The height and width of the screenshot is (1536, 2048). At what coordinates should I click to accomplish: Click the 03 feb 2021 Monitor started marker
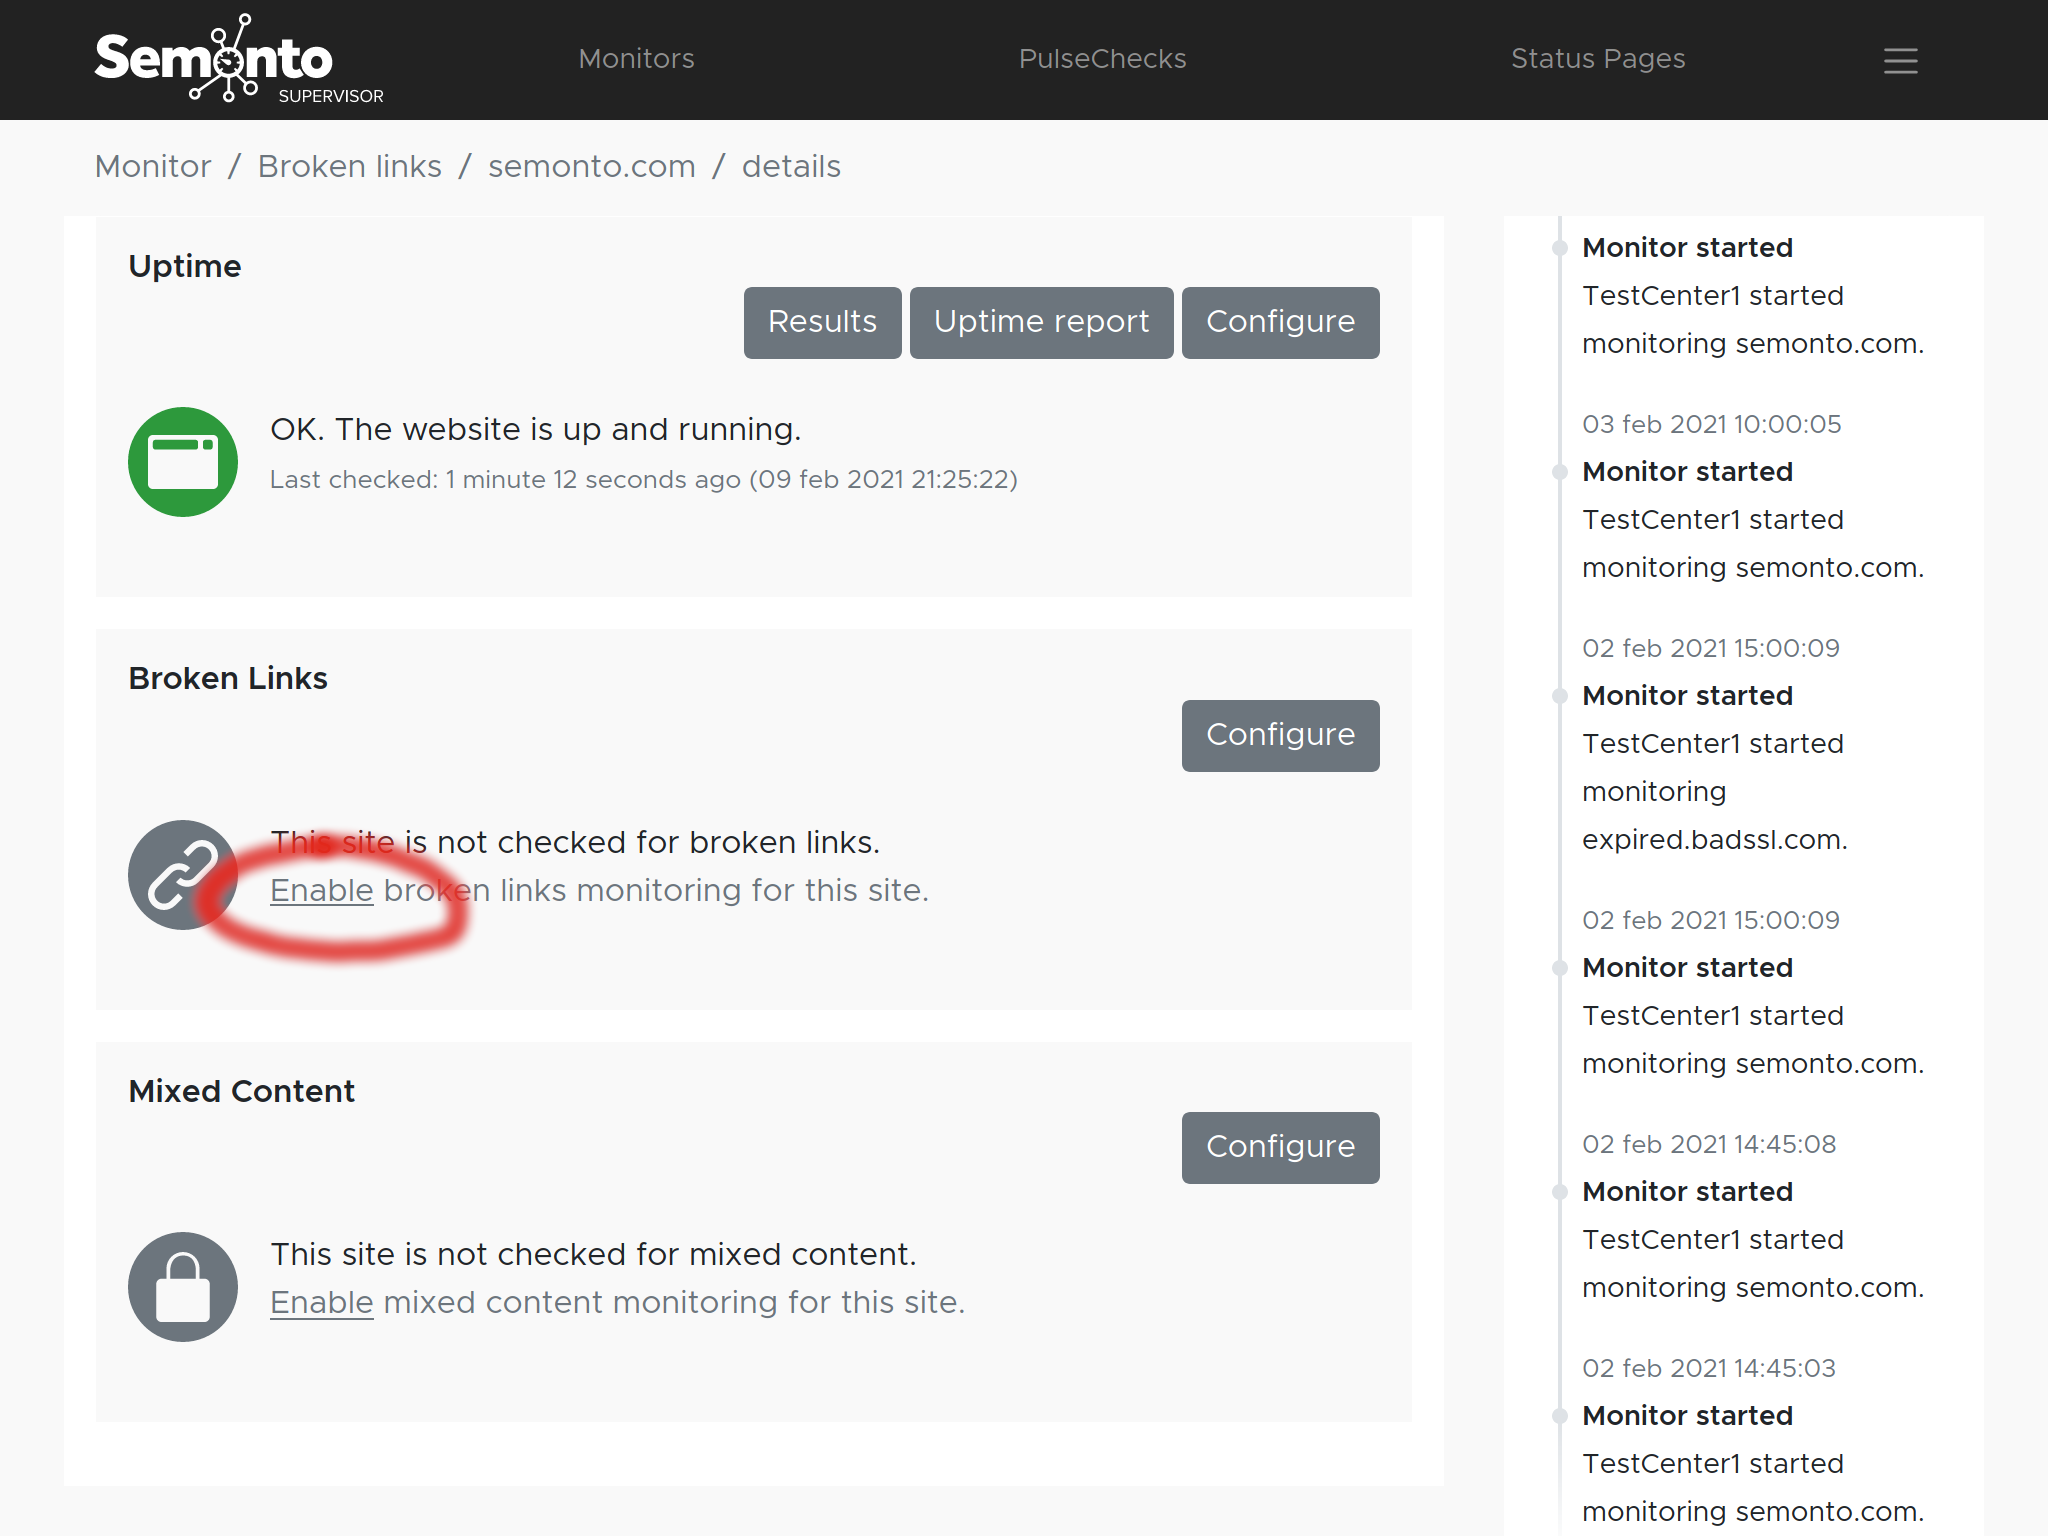(x=1559, y=472)
